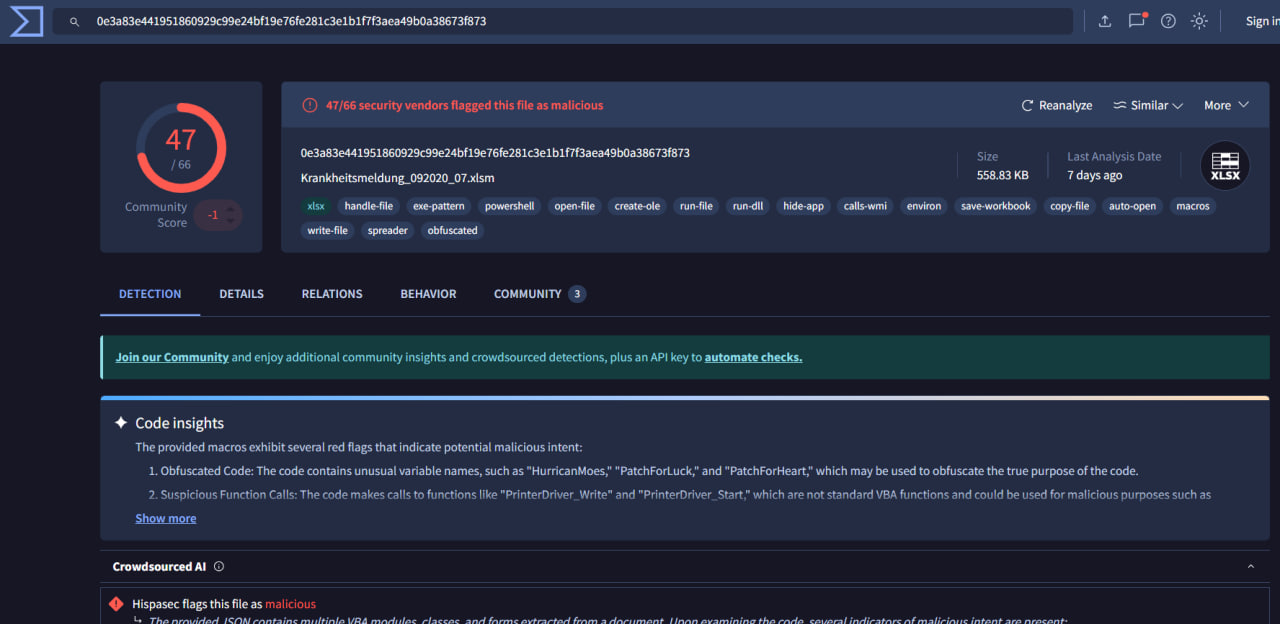Click the Show more link
1280x624 pixels.
[x=166, y=518]
